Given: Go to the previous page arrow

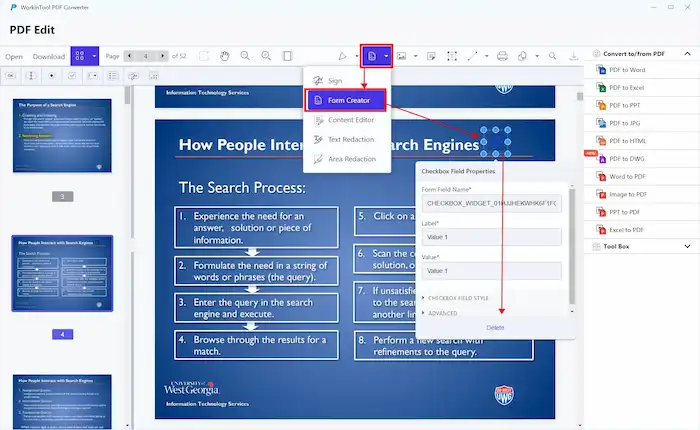Looking at the screenshot, I should (129, 56).
